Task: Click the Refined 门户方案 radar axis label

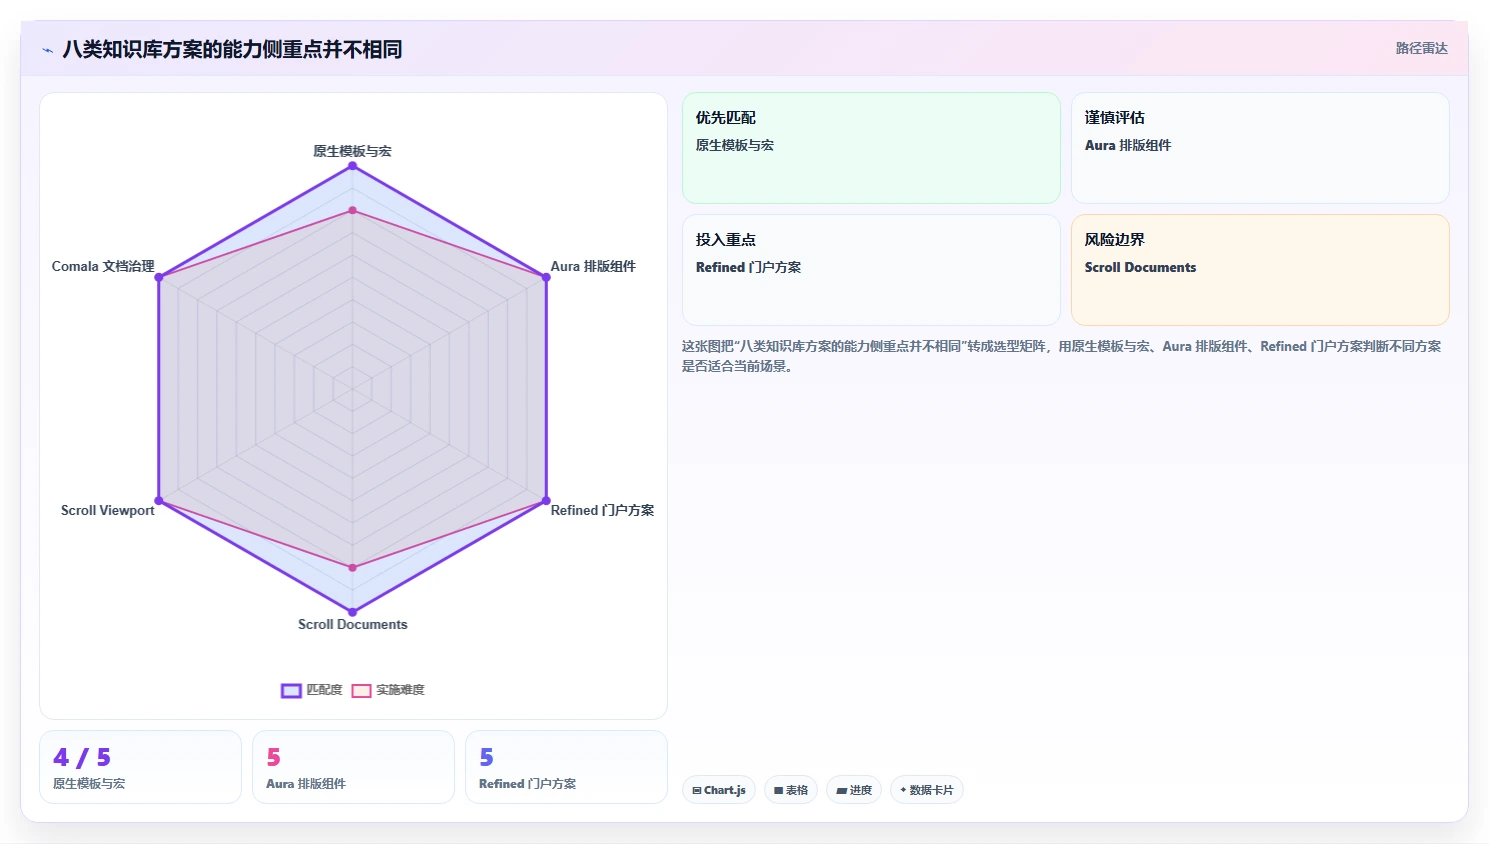Action: coord(602,510)
